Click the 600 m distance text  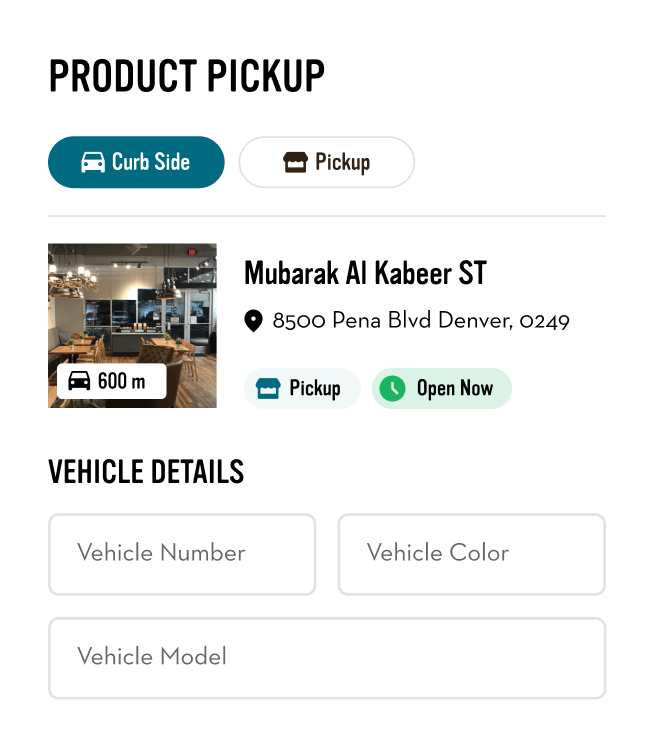tap(122, 381)
